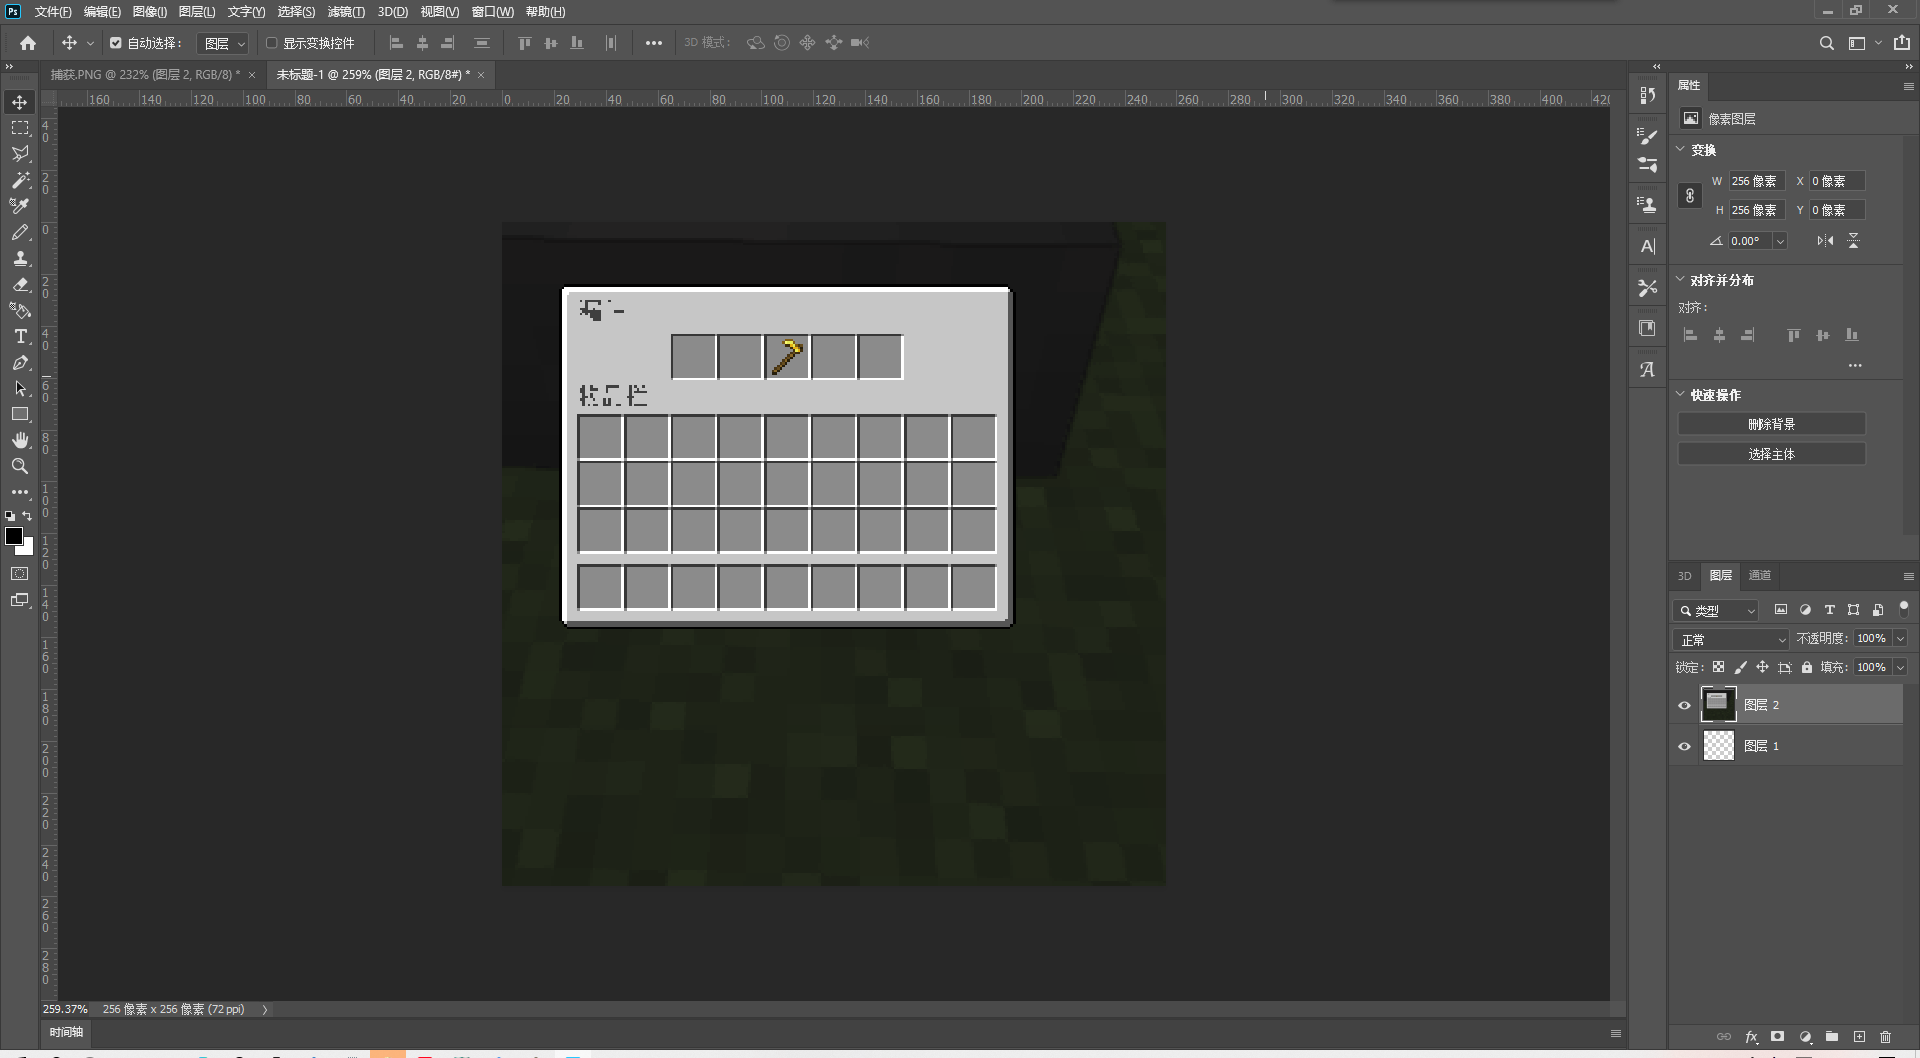This screenshot has height=1058, width=1920.
Task: Select the Horizontal Type tool
Action: 19,337
